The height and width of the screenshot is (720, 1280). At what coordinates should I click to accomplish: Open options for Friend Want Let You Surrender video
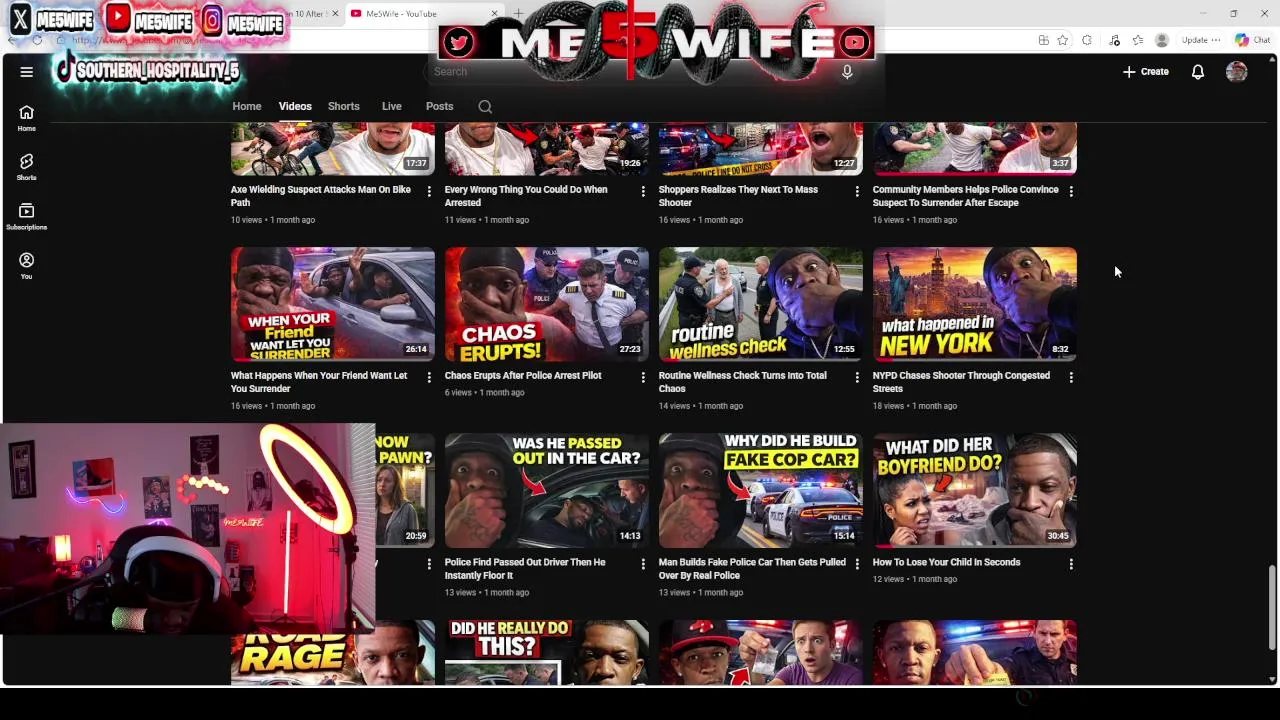pyautogui.click(x=429, y=377)
